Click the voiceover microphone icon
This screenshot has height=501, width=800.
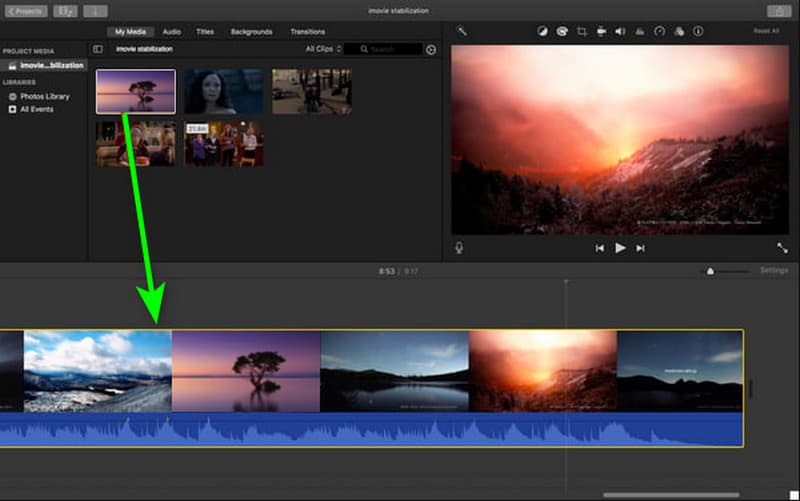point(459,248)
